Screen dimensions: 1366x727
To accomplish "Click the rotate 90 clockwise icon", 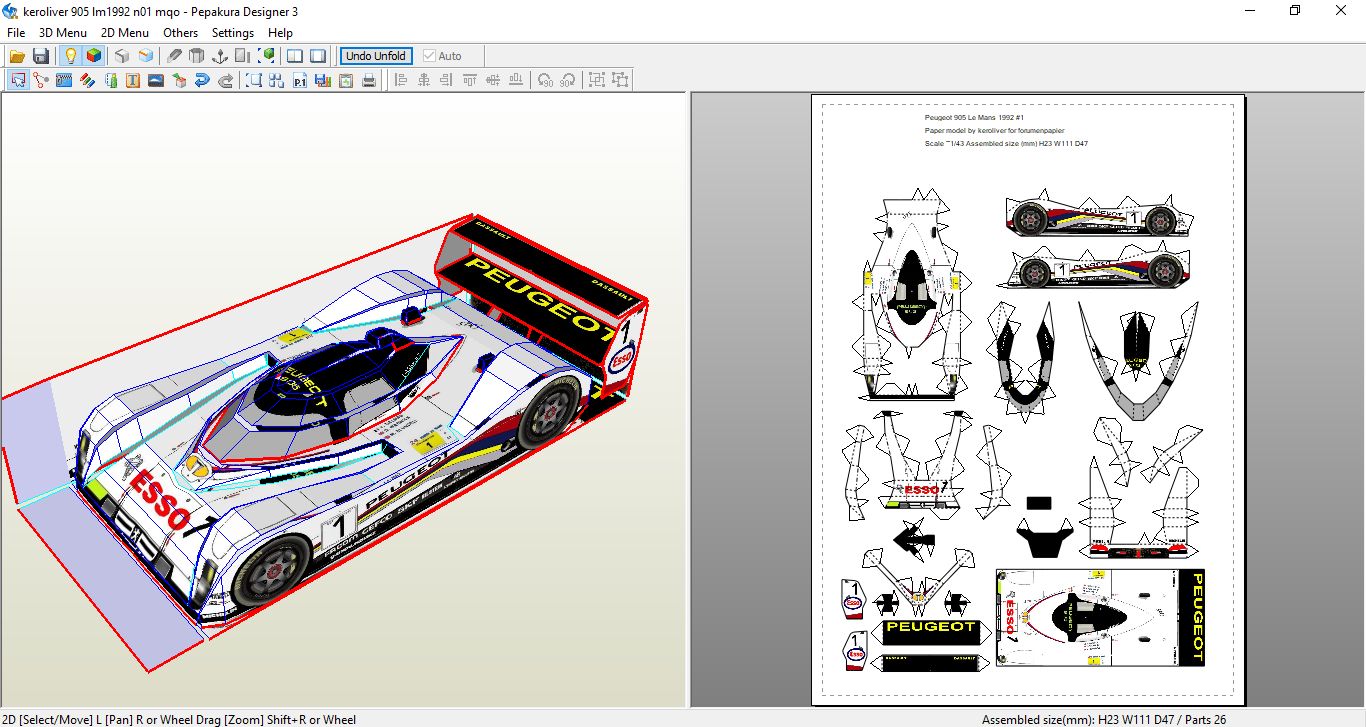I will 568,80.
